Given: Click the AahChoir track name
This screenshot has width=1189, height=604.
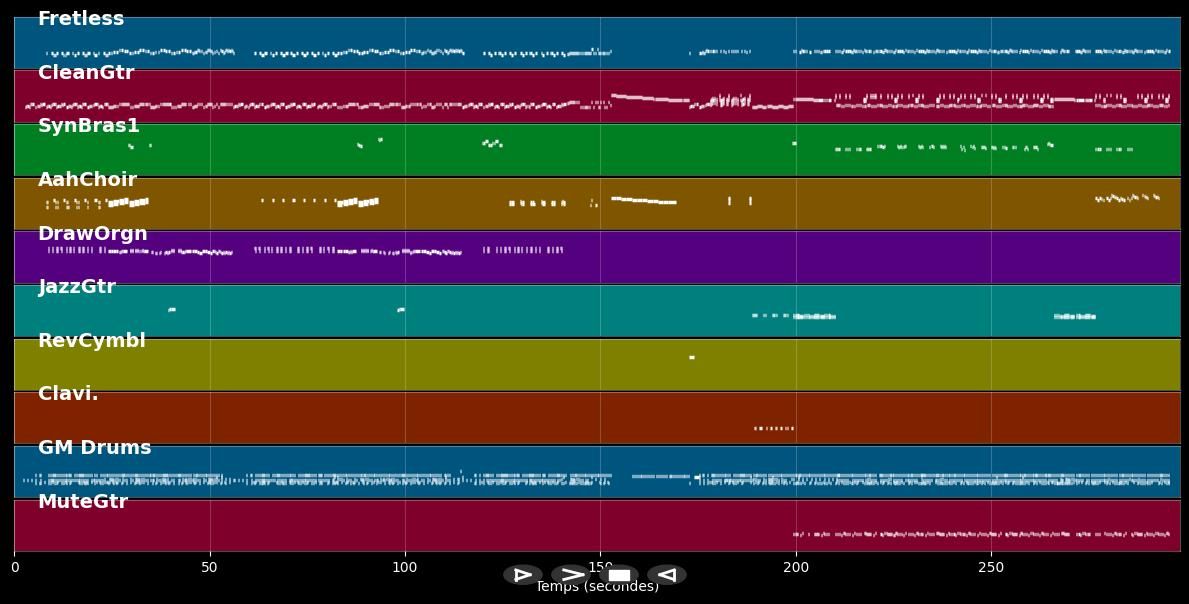Looking at the screenshot, I should point(87,180).
